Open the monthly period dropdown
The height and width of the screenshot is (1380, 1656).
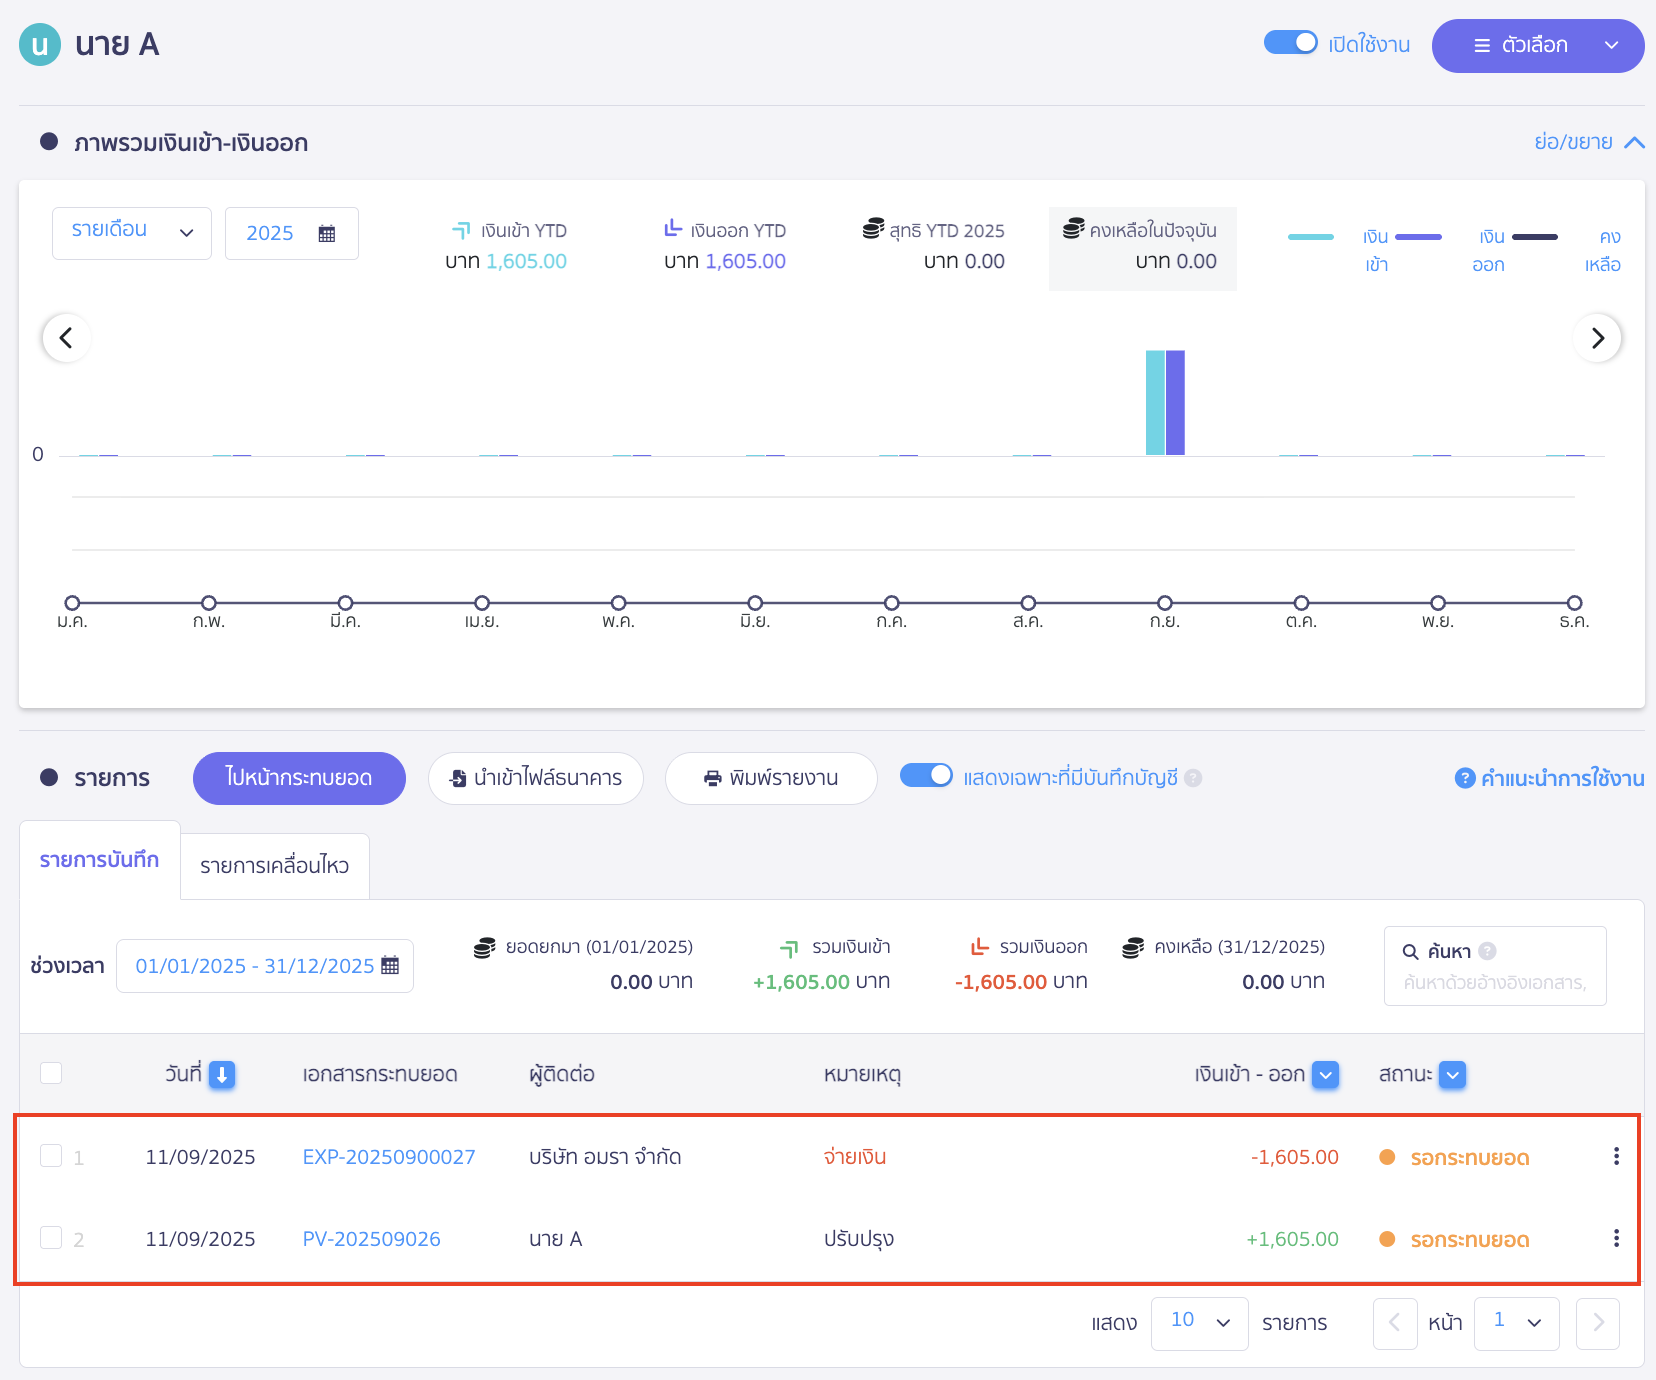[x=131, y=233]
